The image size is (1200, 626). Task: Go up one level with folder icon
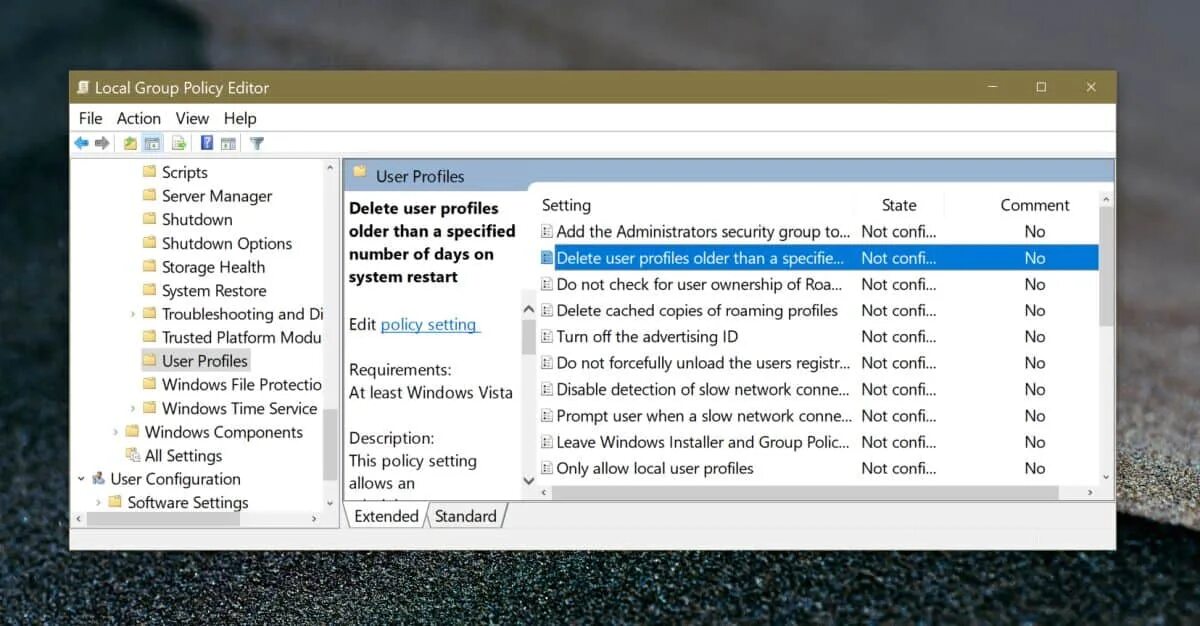(130, 143)
